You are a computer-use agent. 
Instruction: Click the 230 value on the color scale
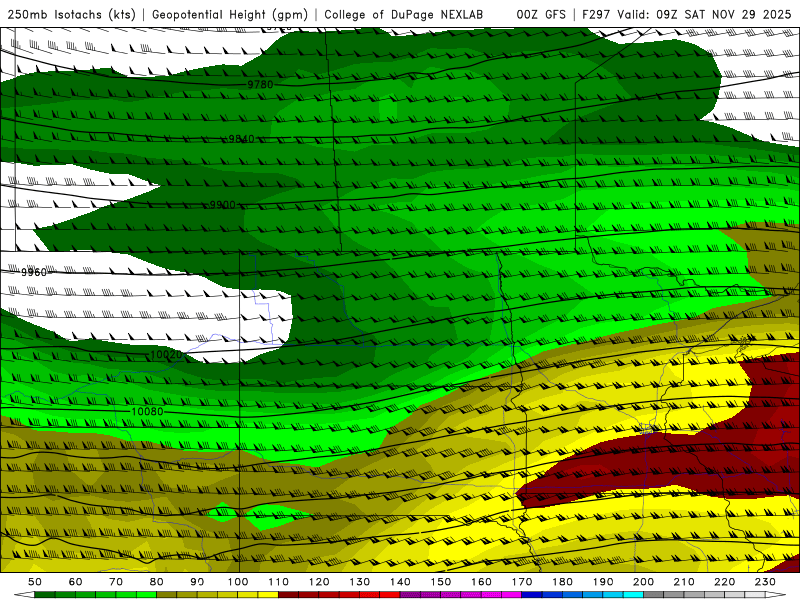tap(765, 582)
